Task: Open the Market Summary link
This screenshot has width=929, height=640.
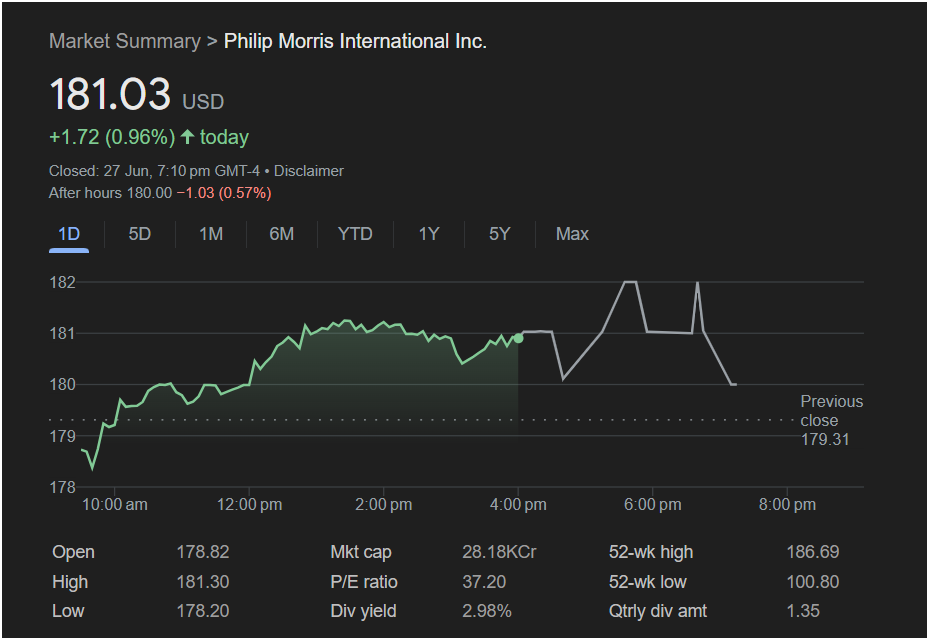Action: [x=125, y=41]
